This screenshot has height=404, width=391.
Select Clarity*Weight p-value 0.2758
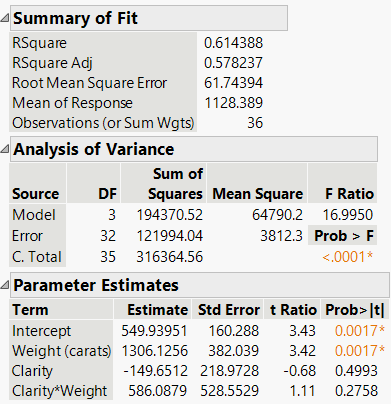point(356,391)
